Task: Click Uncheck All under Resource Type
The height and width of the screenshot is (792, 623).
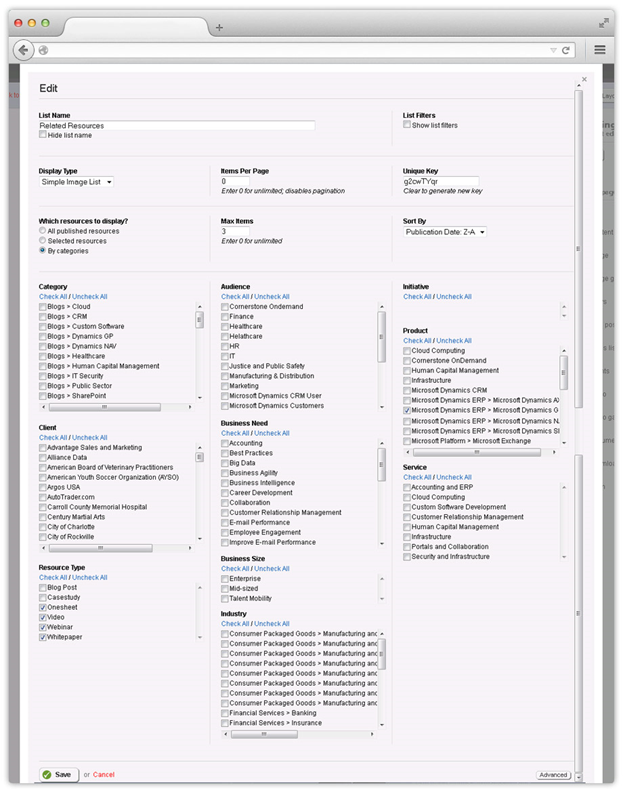Action: tap(89, 577)
